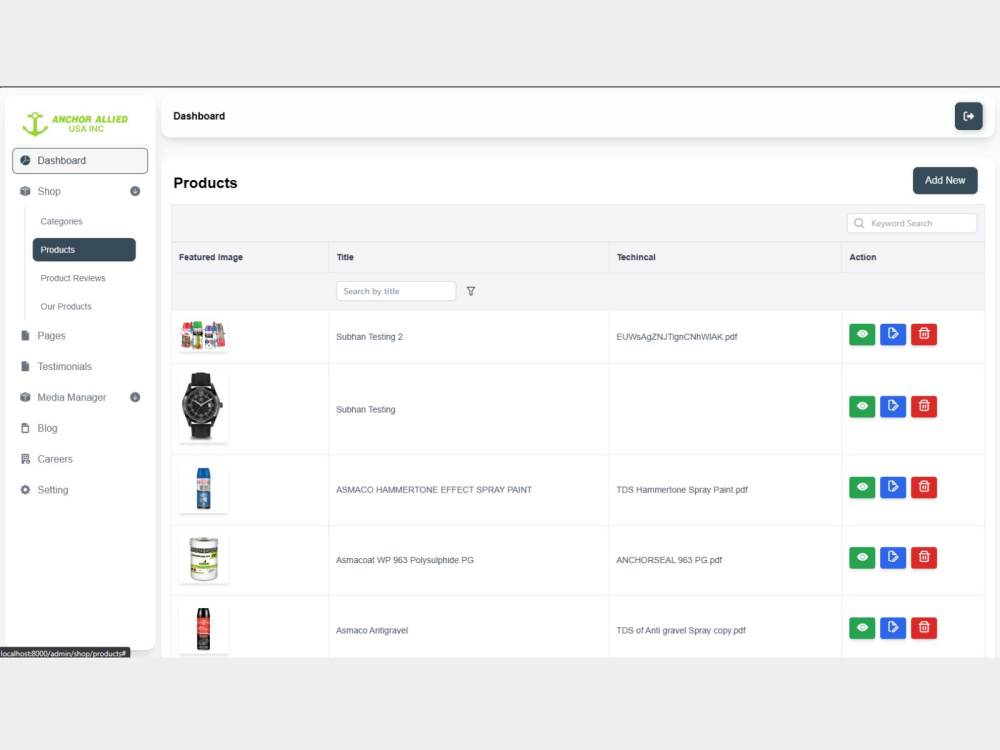The image size is (1000, 750).
Task: Focus the Keyword Search field
Action: 911,223
